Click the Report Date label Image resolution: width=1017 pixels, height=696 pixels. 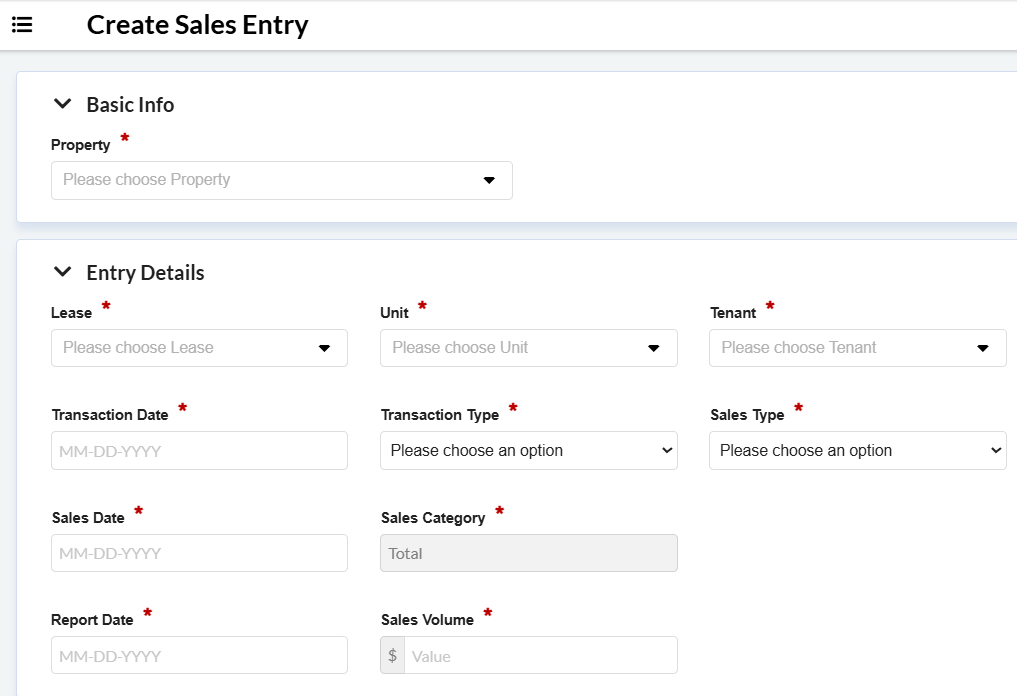point(92,620)
